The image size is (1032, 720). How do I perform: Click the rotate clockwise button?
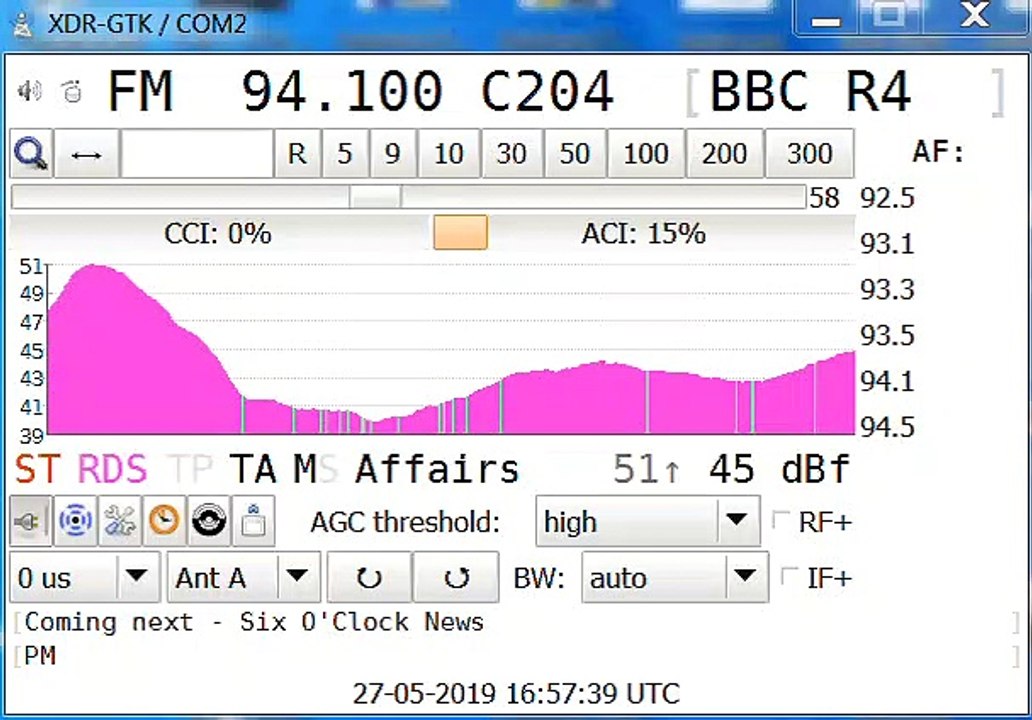pos(456,578)
